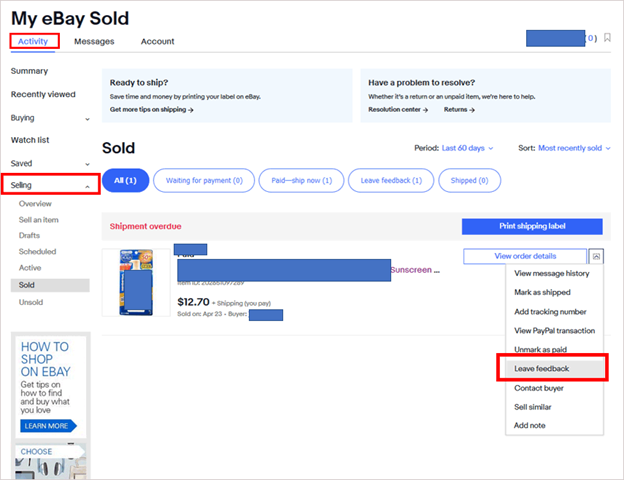Screen dimensions: 624x480
Task: Filter by Leave feedback (1)
Action: [x=391, y=180]
